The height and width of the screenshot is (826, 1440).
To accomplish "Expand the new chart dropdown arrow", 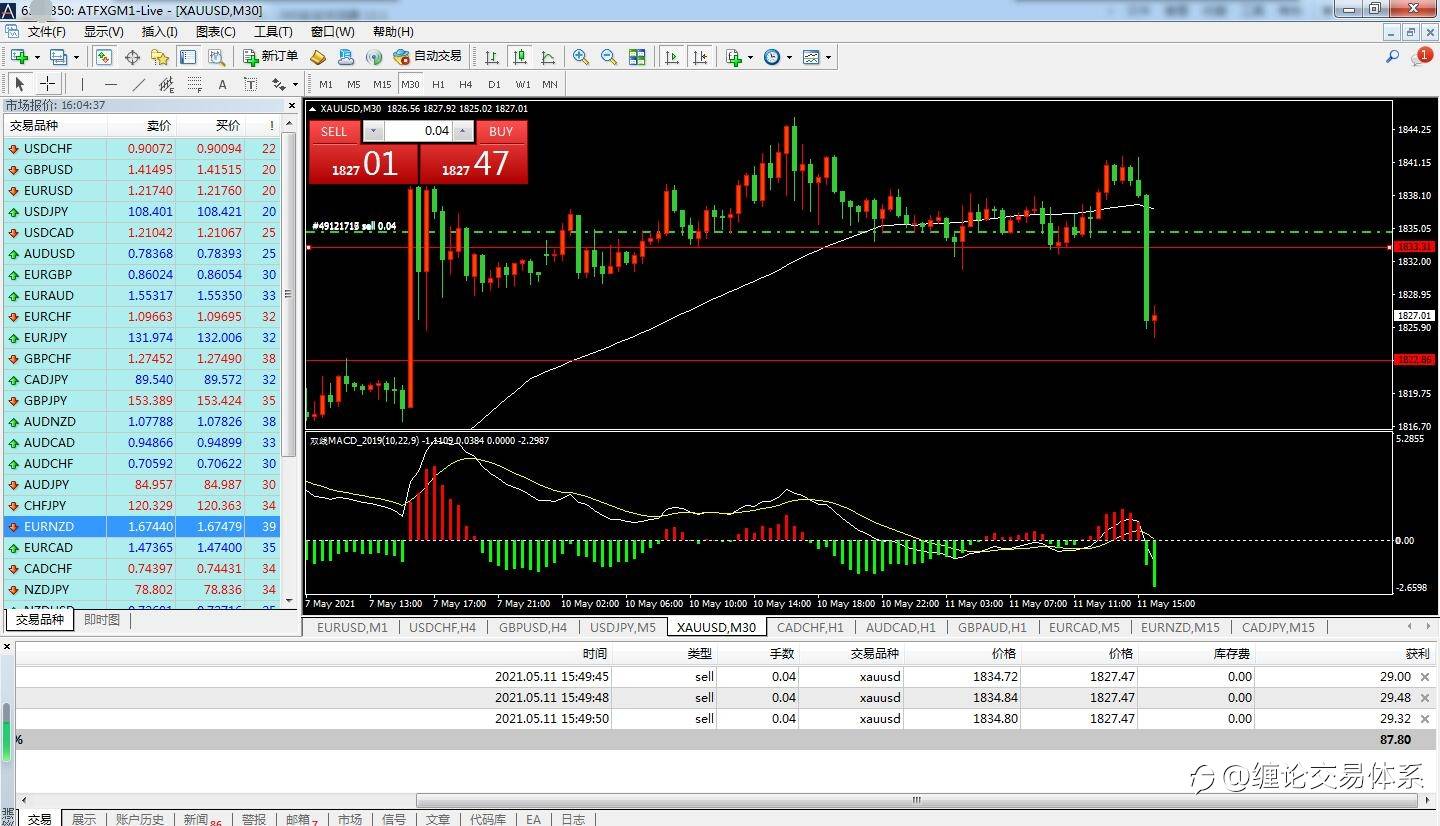I will coord(35,58).
